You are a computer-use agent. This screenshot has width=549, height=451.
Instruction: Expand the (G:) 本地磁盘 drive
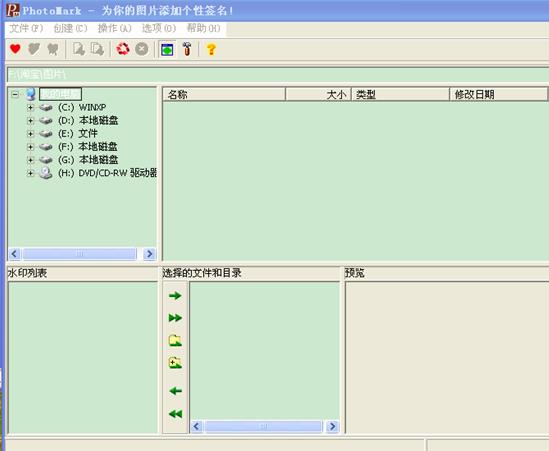coord(30,160)
